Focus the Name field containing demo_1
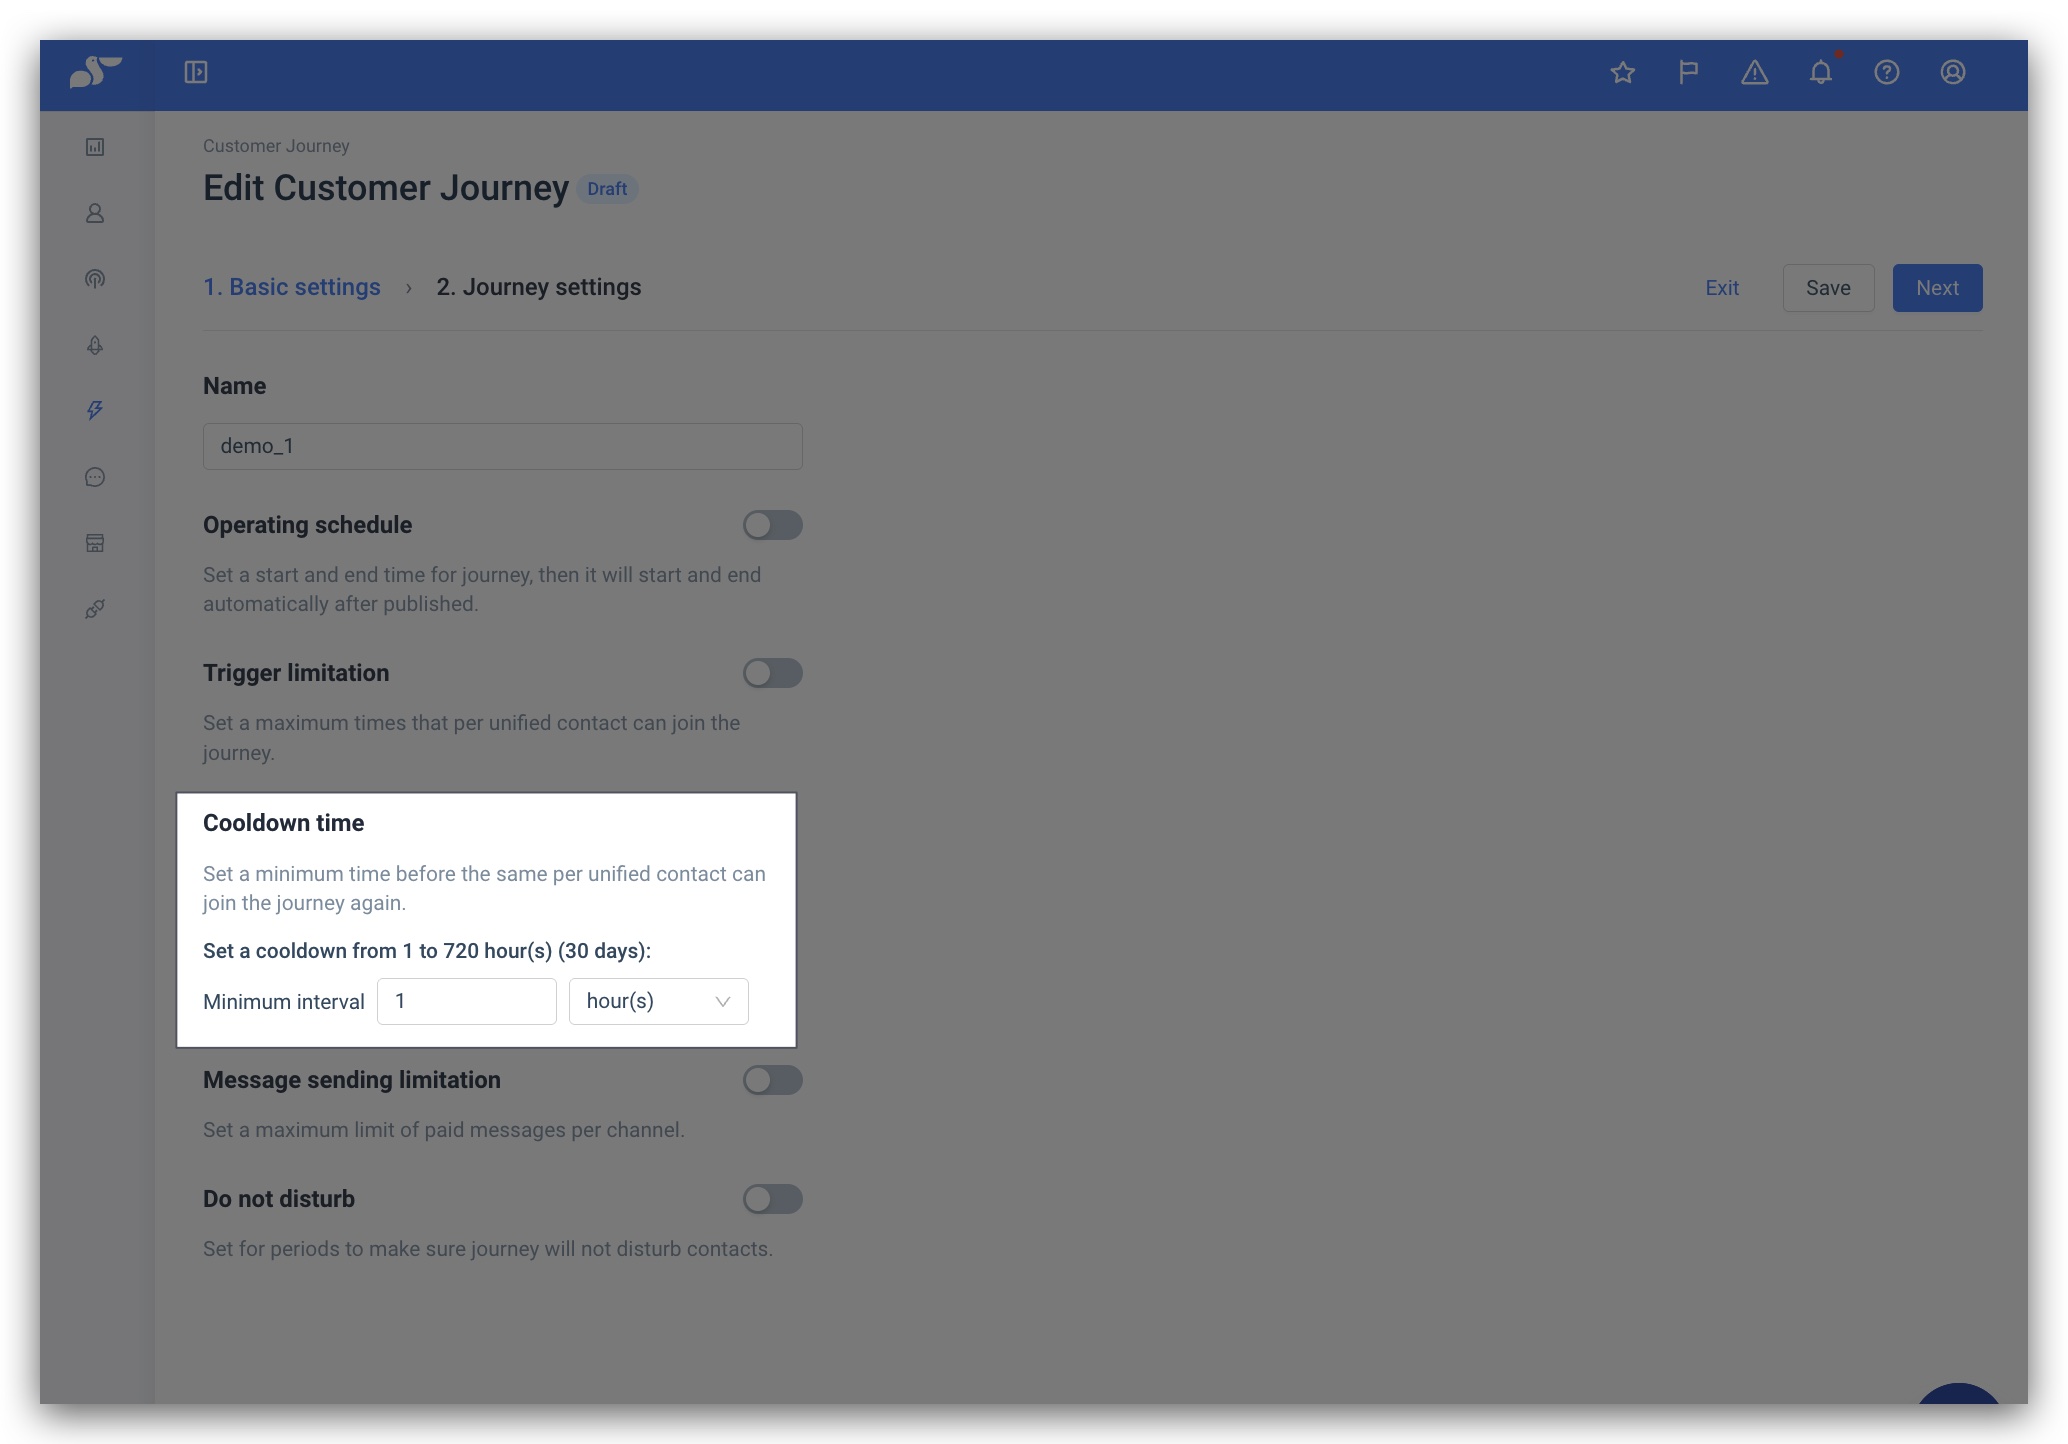The image size is (2068, 1444). coord(503,446)
